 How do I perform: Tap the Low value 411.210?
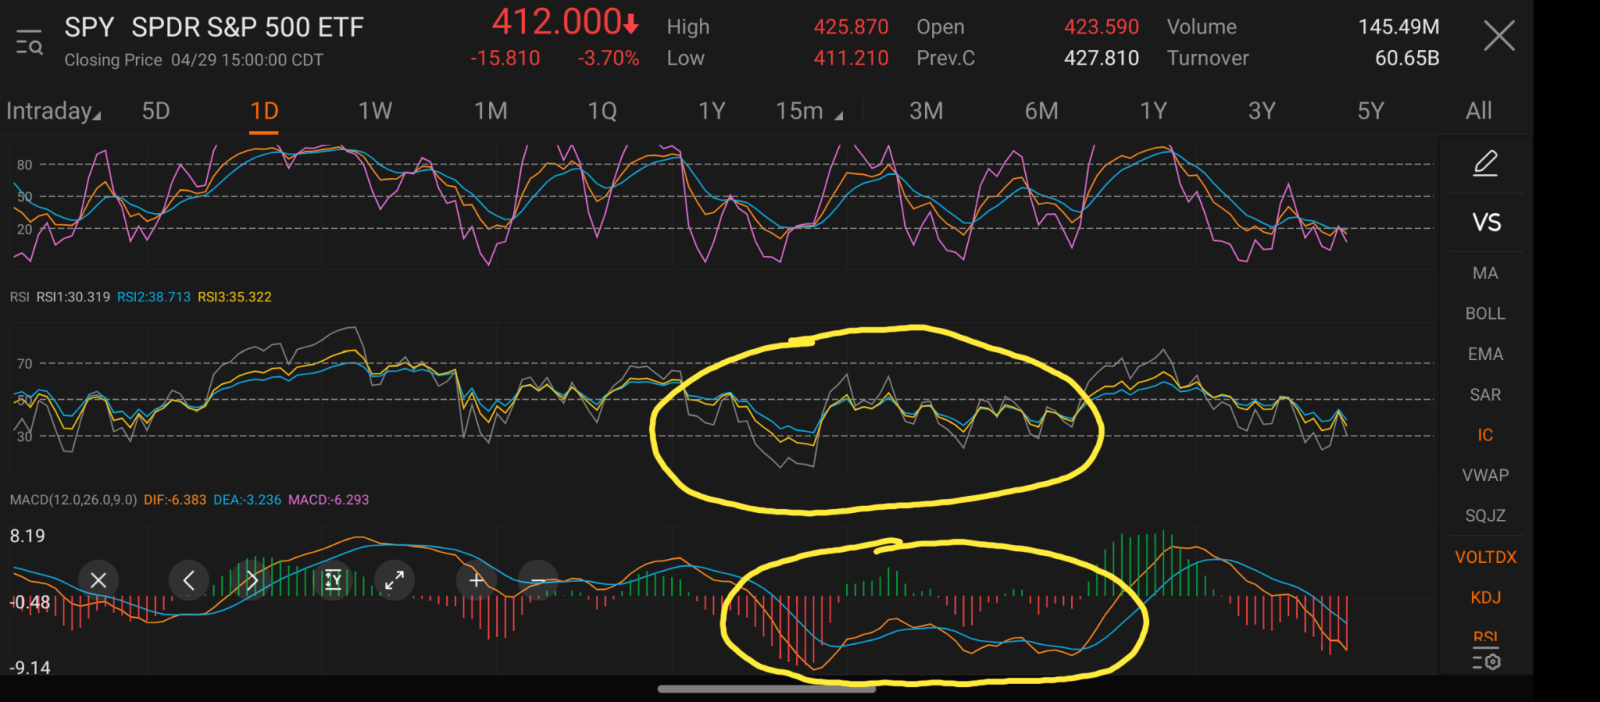[x=851, y=58]
